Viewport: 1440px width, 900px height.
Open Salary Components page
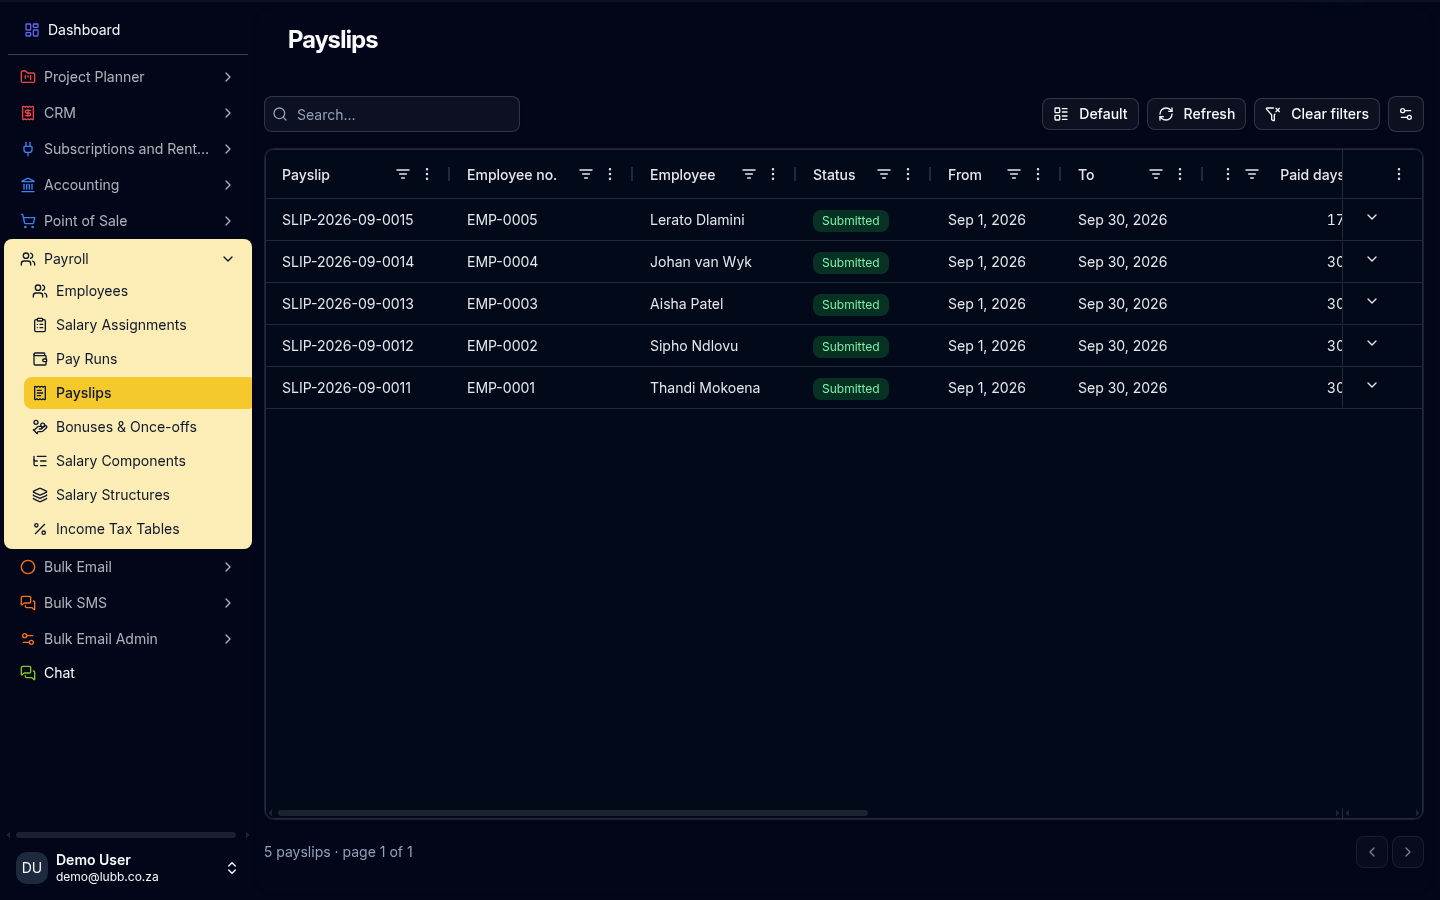(136, 461)
